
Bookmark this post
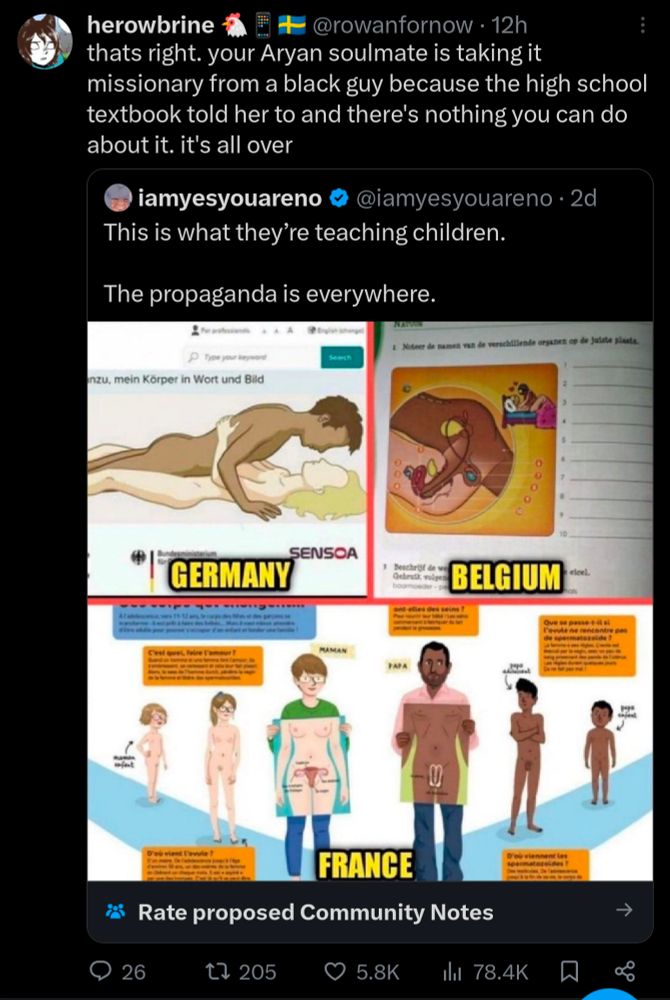569,972
